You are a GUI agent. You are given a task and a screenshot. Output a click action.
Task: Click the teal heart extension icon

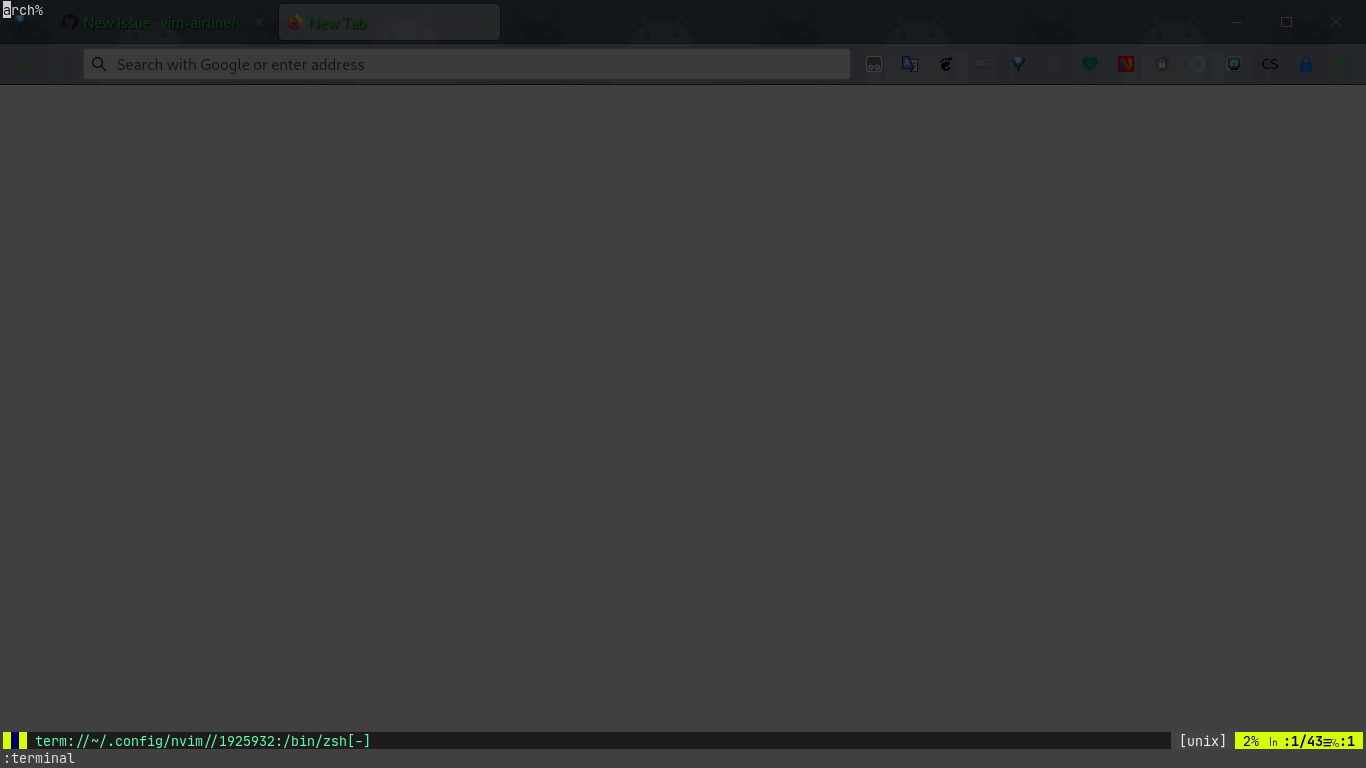pos(1090,64)
